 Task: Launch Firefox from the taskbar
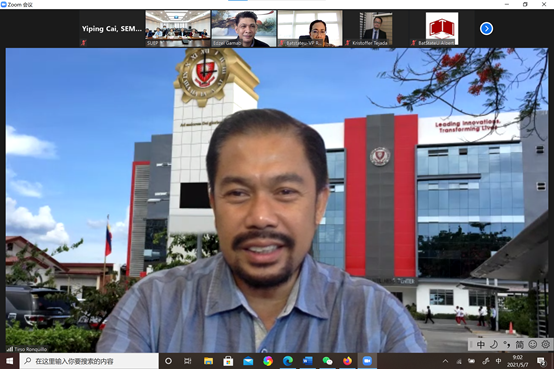coord(347,361)
